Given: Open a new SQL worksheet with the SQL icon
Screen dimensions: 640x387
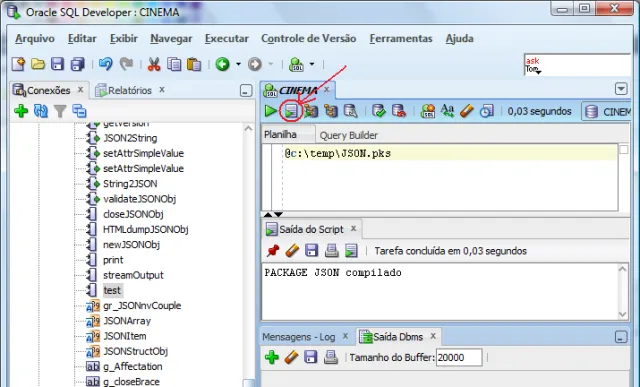Looking at the screenshot, I should pos(296,64).
